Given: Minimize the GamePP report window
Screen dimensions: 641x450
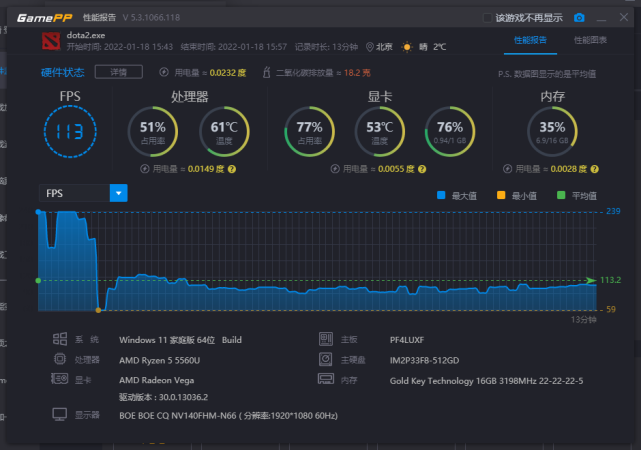Looking at the screenshot, I should (x=601, y=18).
